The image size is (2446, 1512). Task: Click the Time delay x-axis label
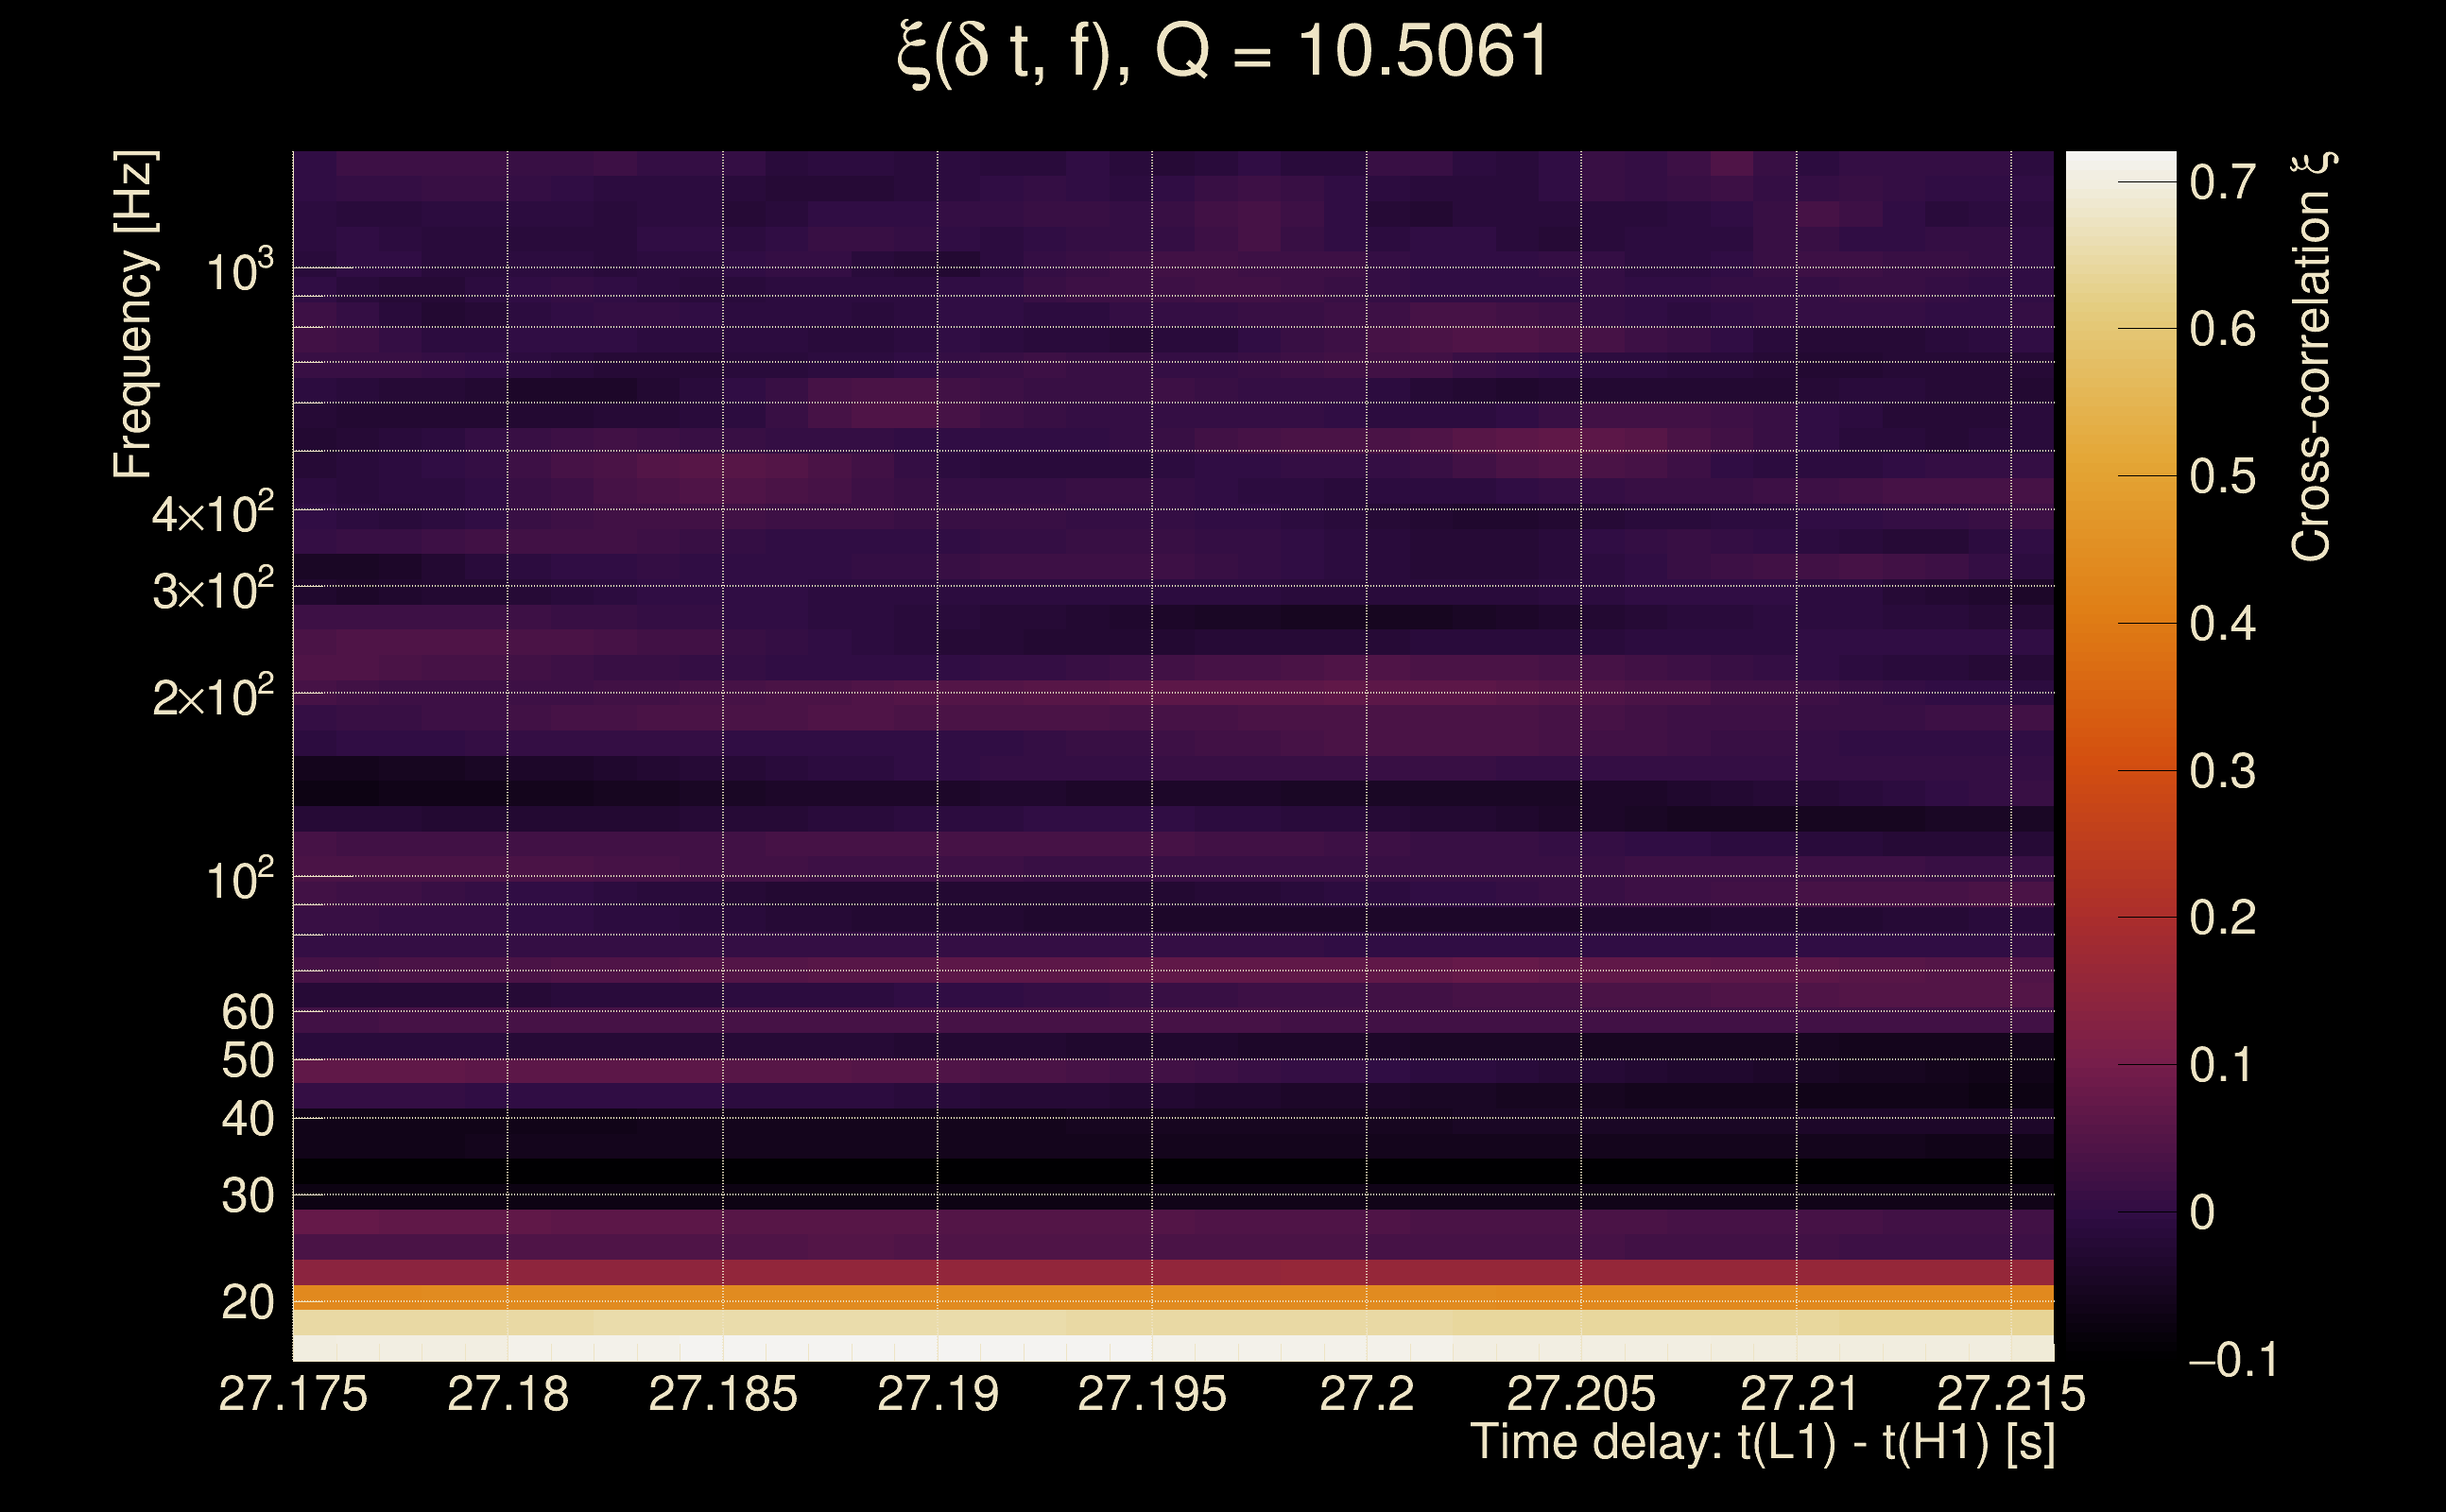point(1762,1442)
